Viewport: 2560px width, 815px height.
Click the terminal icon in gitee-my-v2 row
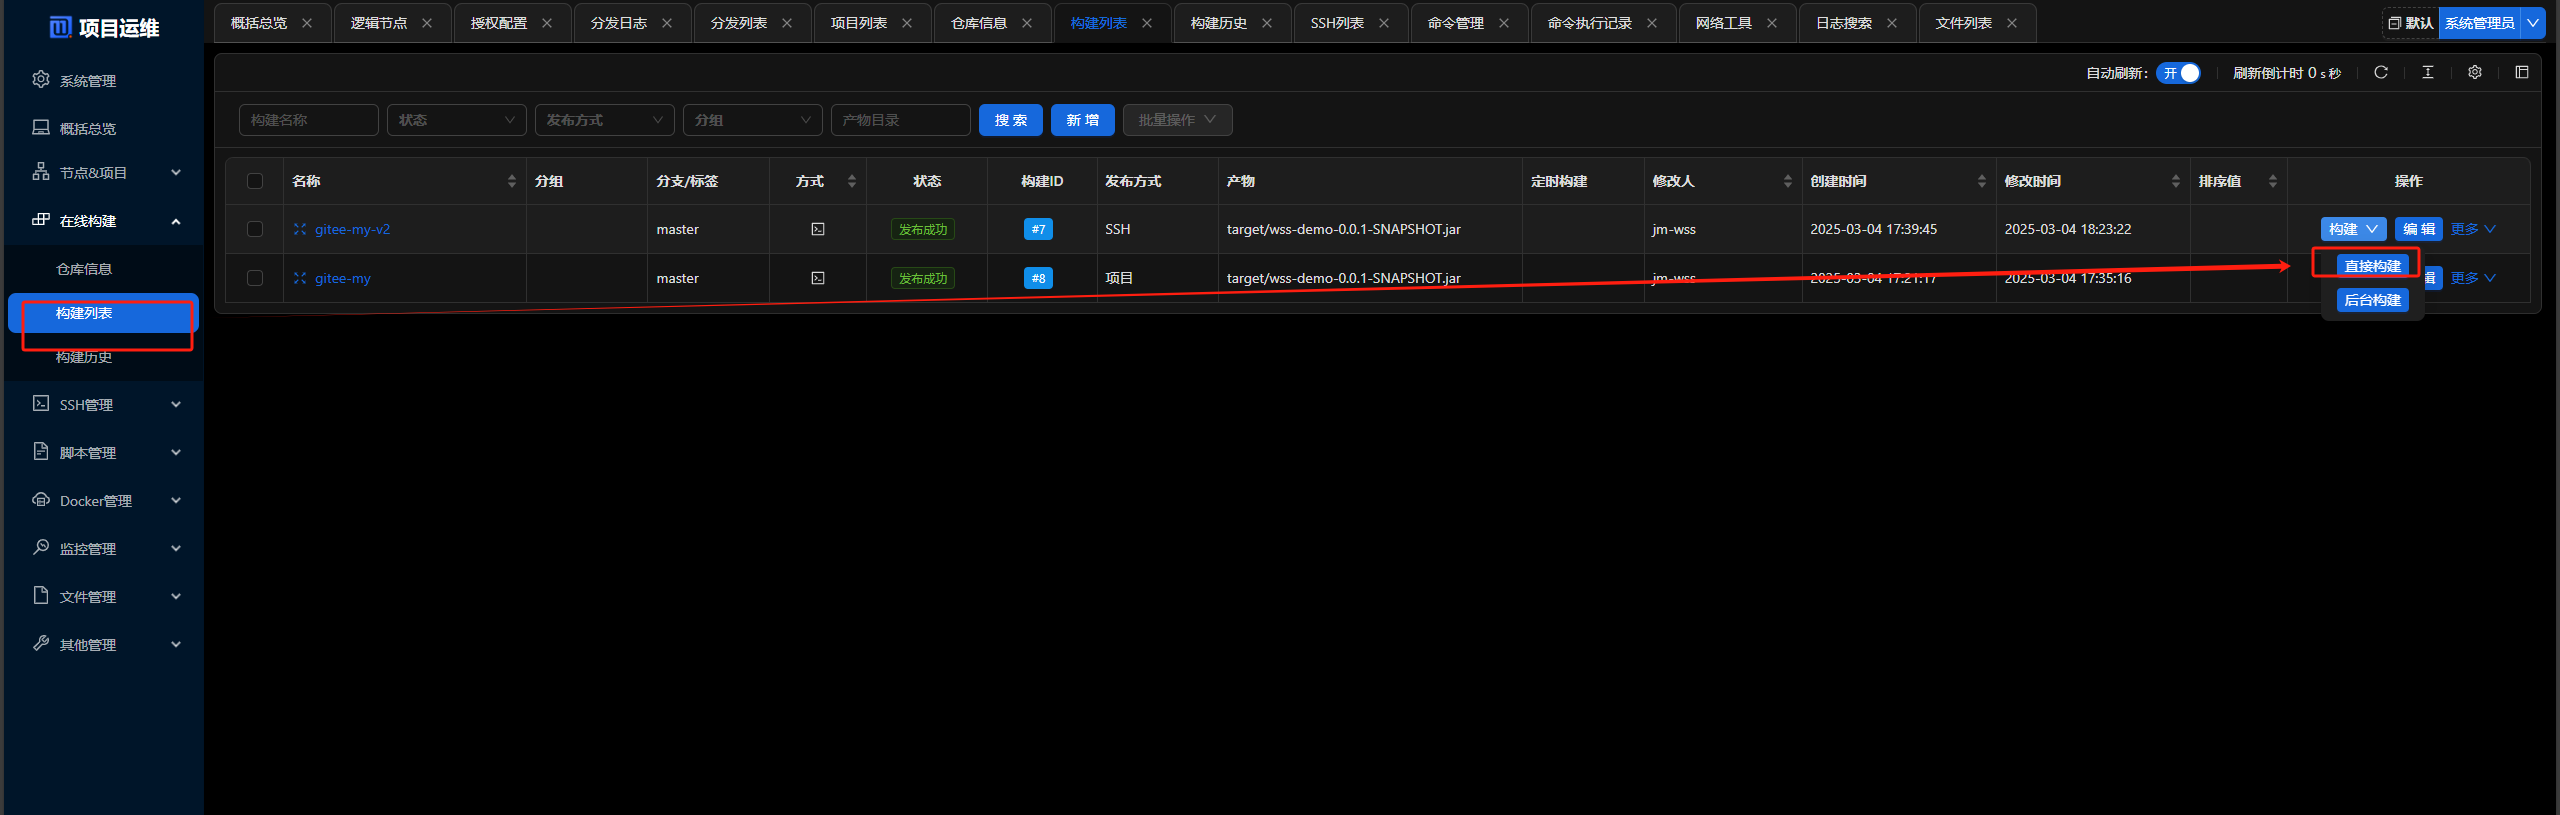point(817,229)
